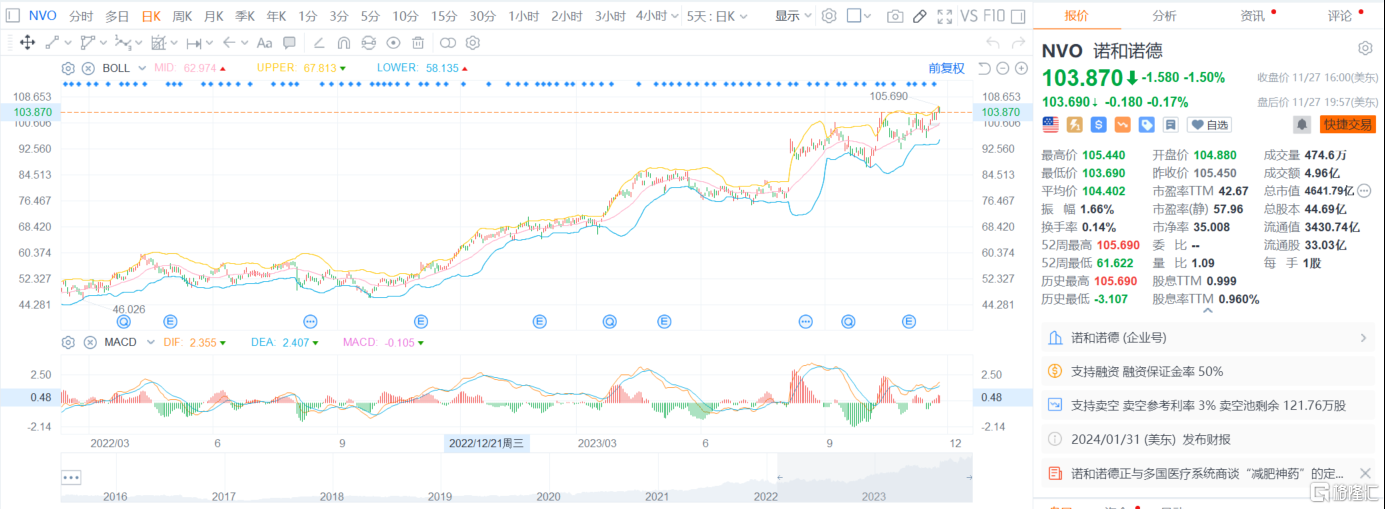Take a chart screenshot with camera icon
Viewport: 1385px width, 509px height.
895,16
